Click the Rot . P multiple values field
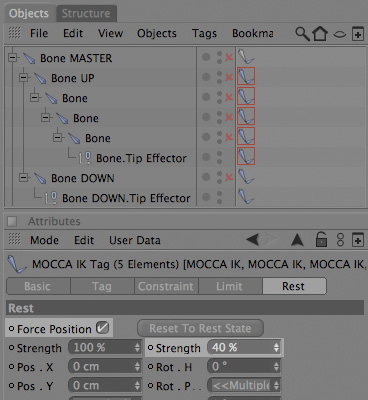This screenshot has height=400, width=368. click(244, 386)
